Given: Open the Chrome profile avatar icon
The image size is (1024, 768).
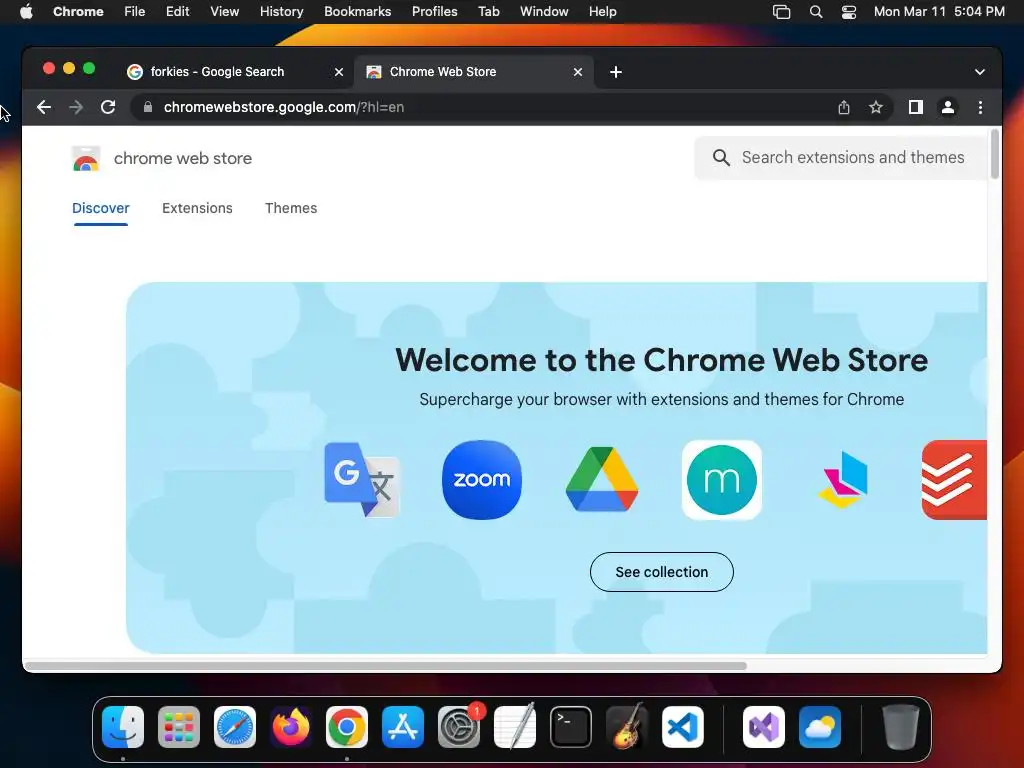Looking at the screenshot, I should (948, 107).
